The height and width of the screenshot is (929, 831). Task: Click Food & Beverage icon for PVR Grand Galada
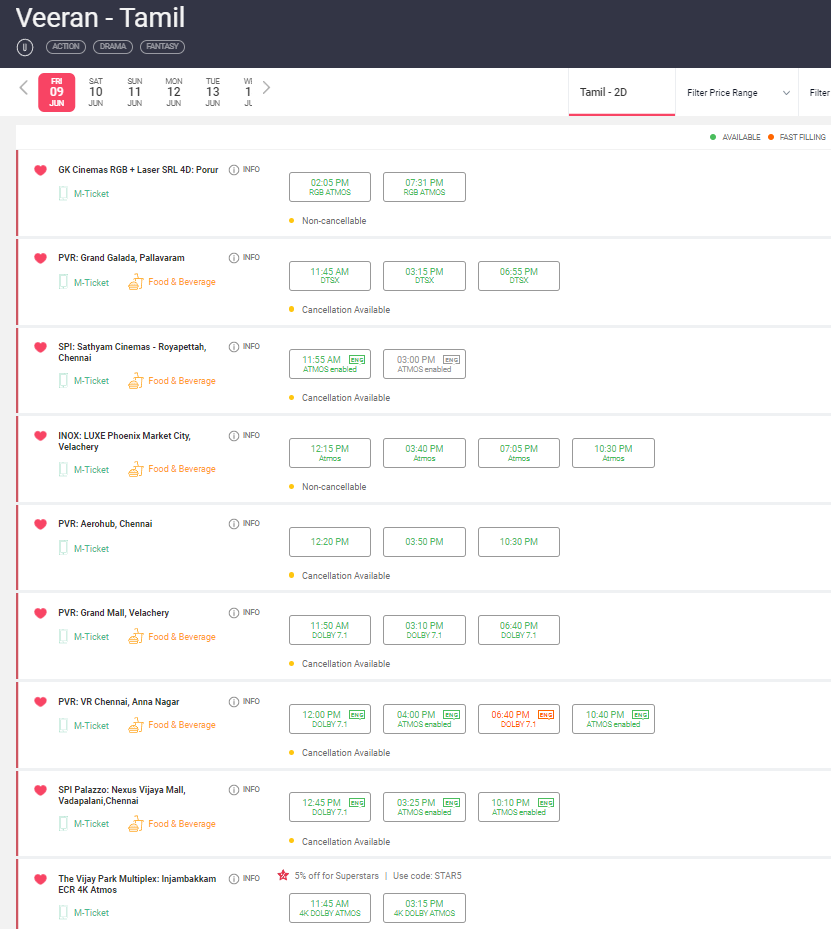(x=136, y=282)
